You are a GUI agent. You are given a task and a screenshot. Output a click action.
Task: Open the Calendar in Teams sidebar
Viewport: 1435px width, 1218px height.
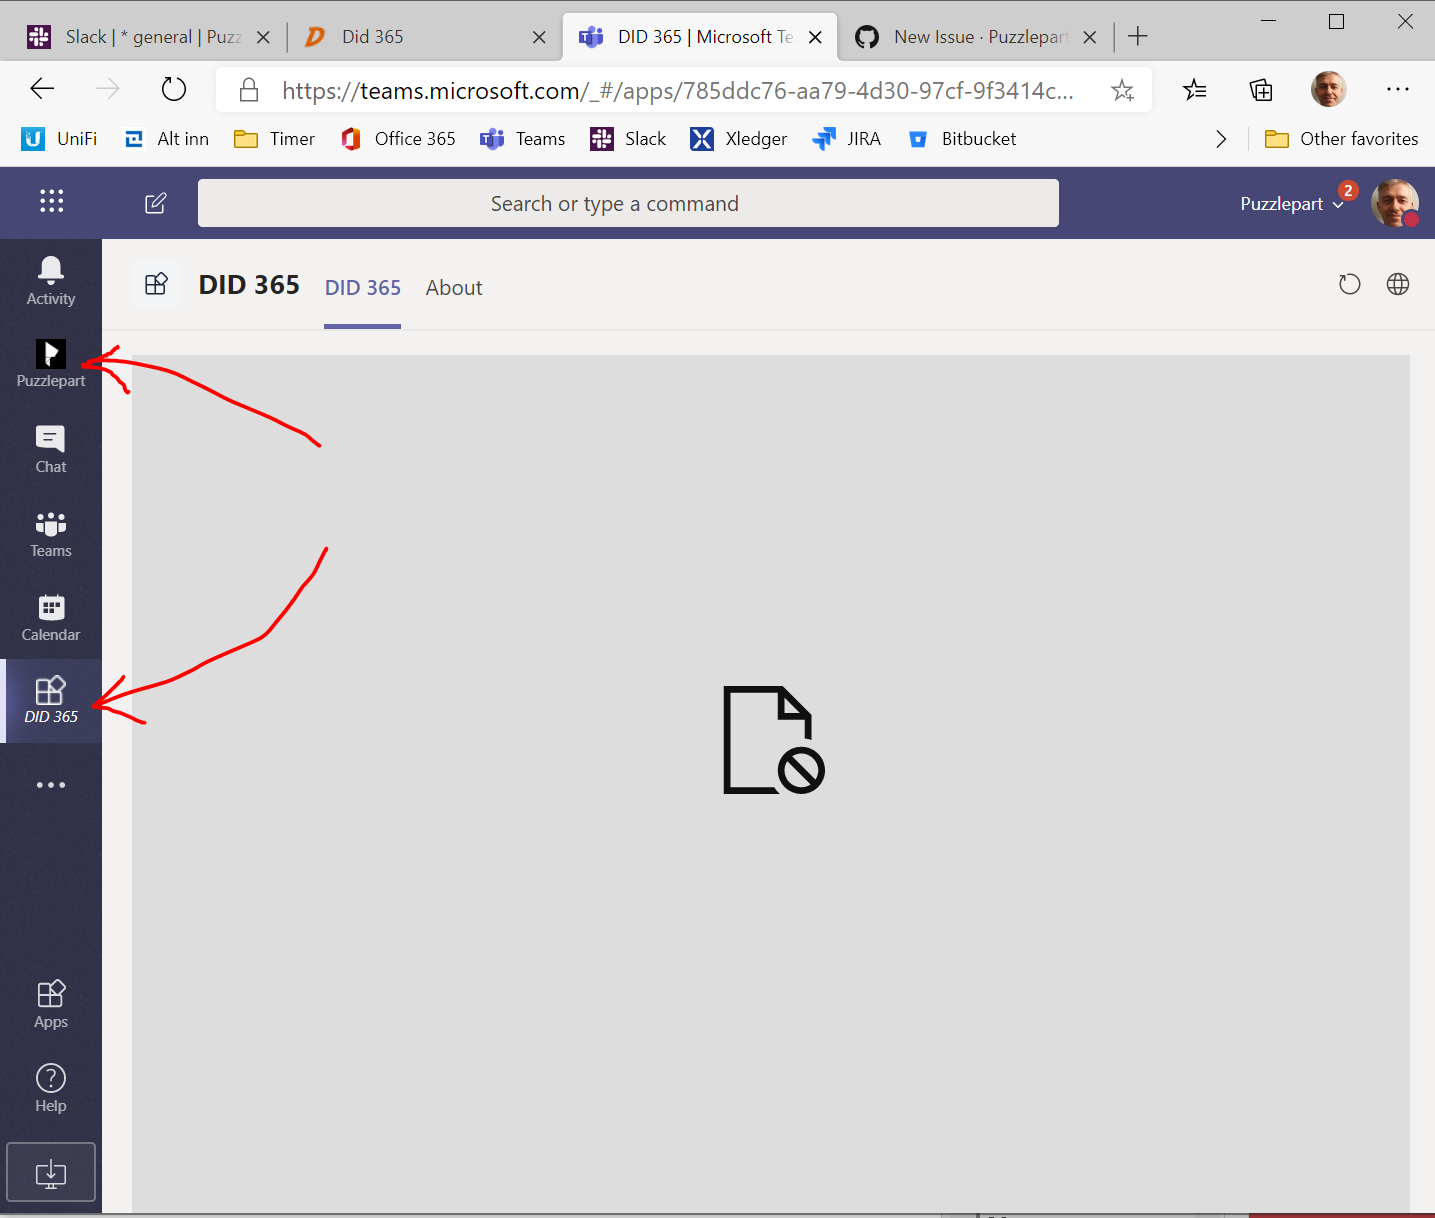pyautogui.click(x=51, y=617)
